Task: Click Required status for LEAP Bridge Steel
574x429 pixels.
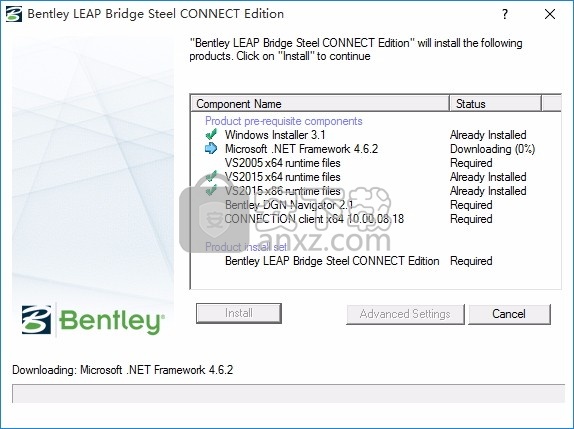Action: (471, 261)
